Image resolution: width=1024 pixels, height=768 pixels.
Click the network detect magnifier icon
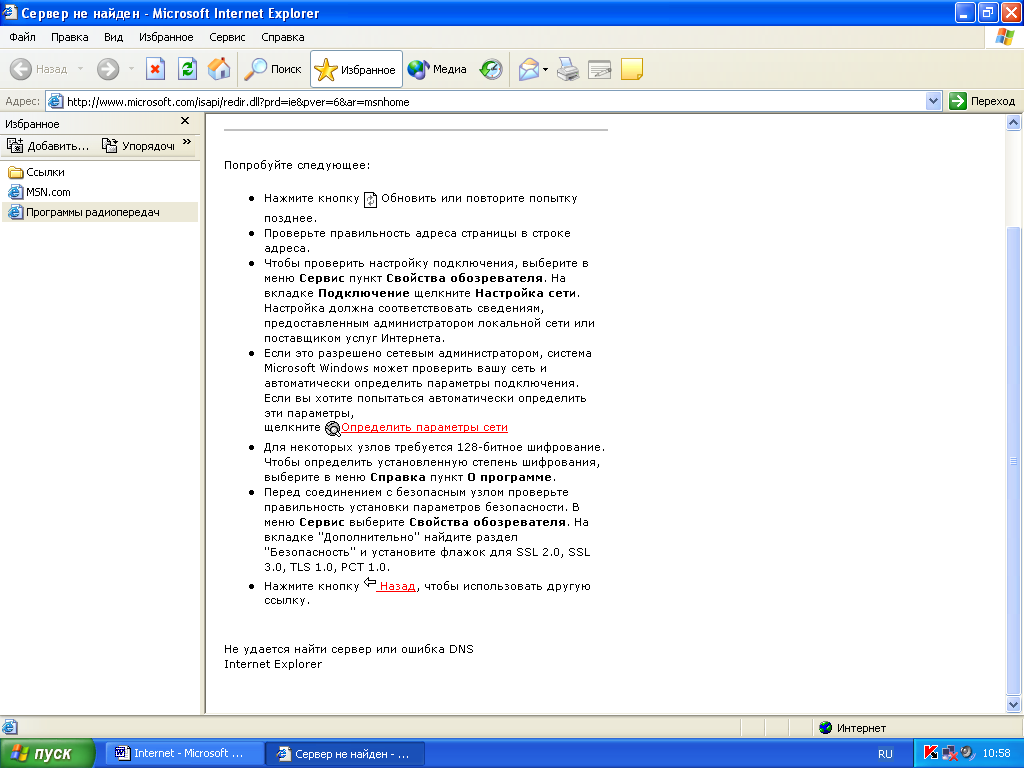(332, 428)
